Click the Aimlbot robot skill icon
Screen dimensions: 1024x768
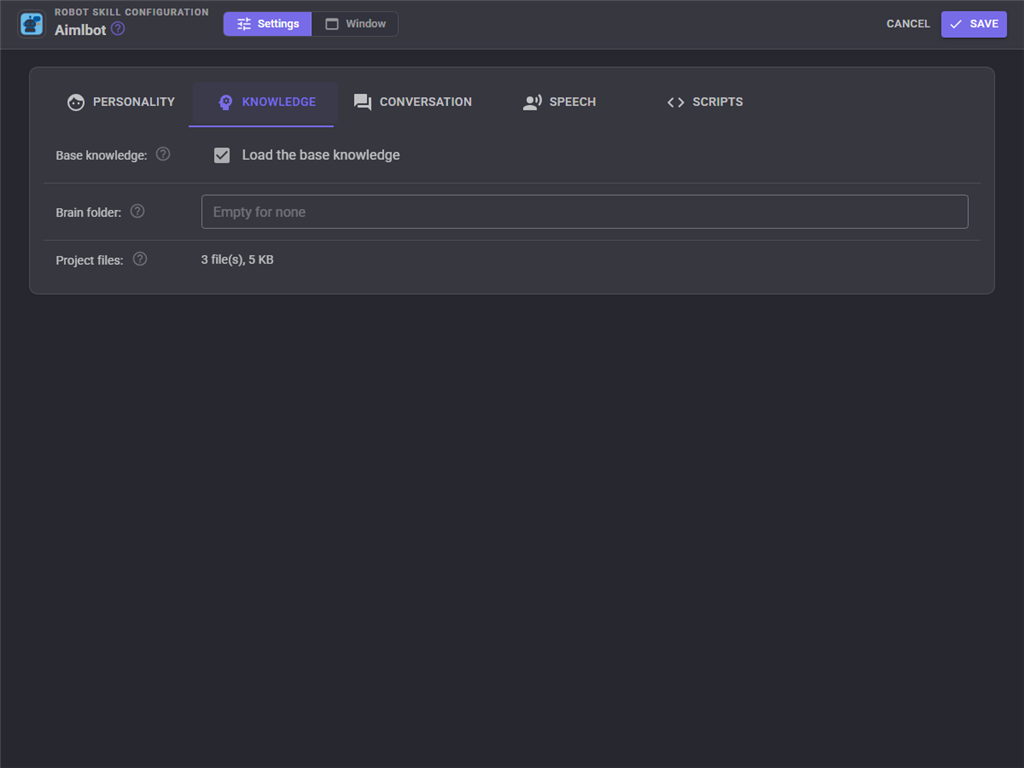31,24
